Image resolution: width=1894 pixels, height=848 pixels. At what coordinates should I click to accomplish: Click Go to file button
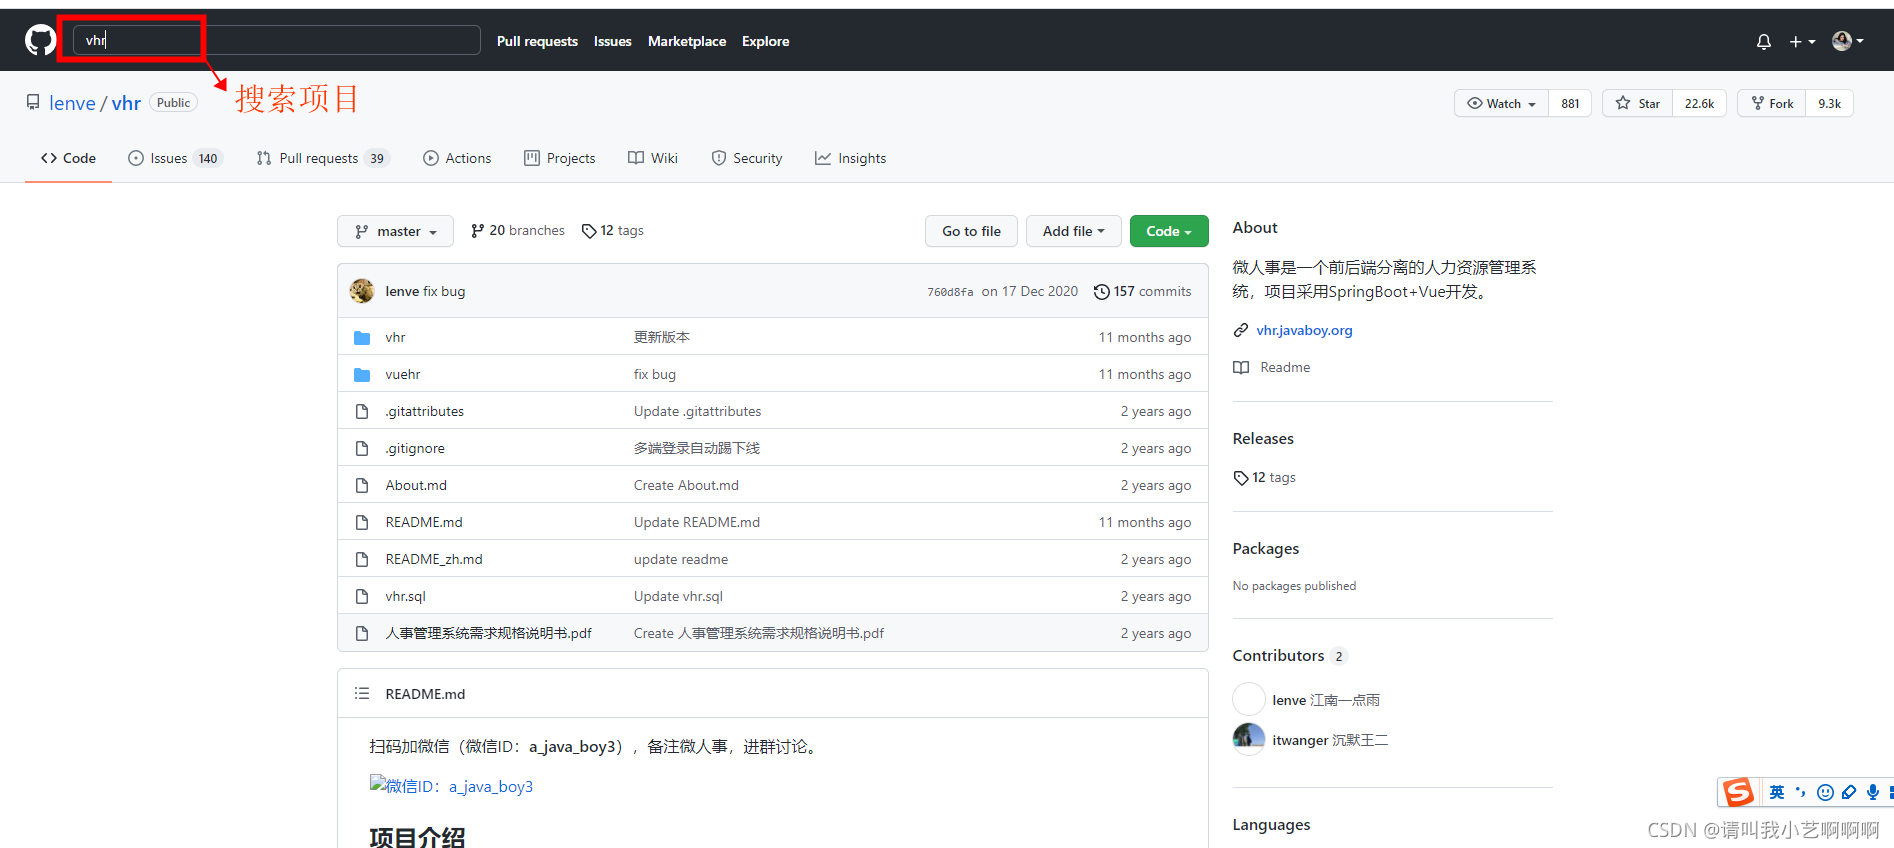pyautogui.click(x=971, y=231)
